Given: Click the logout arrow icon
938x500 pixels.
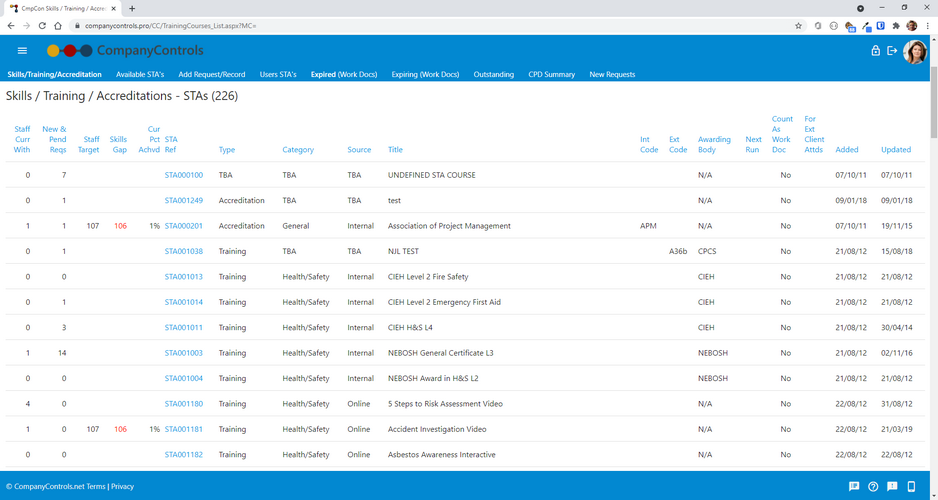Looking at the screenshot, I should [892, 51].
